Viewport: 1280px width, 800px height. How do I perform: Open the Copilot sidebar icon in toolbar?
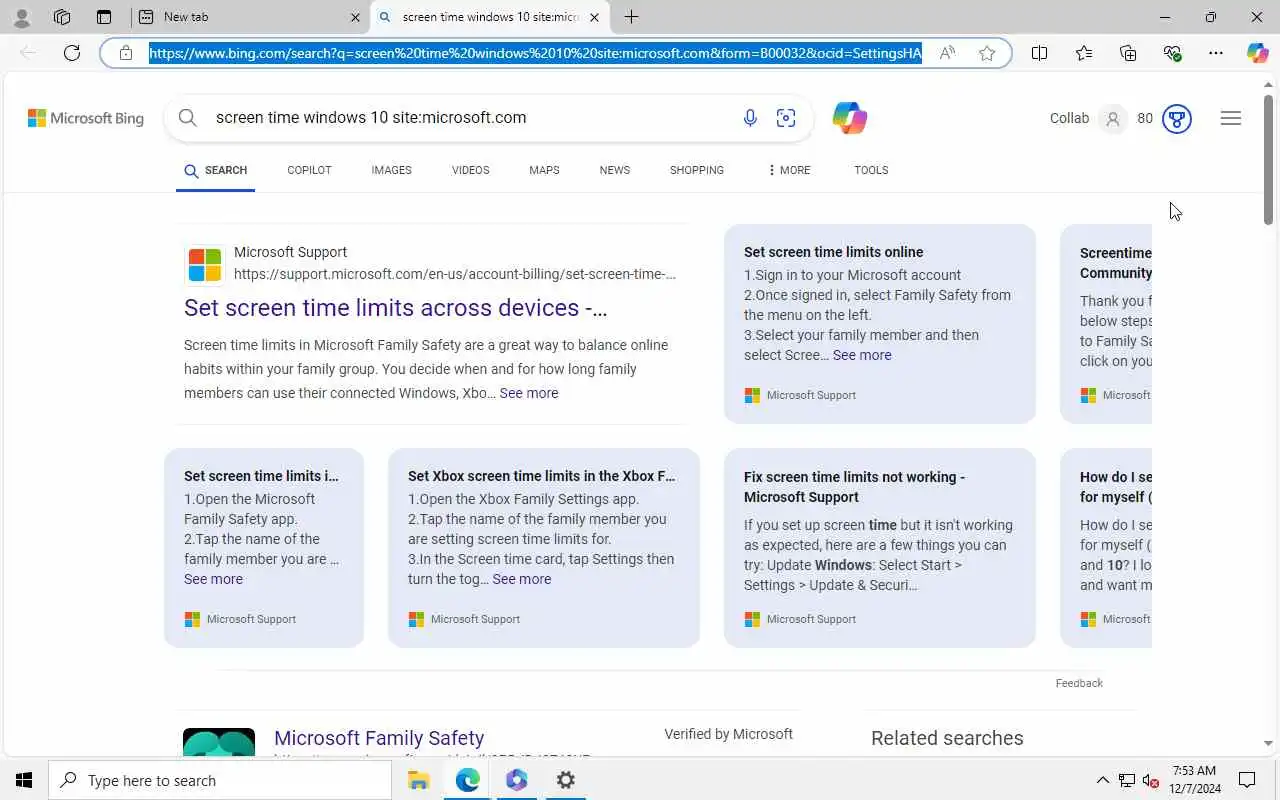click(x=1257, y=53)
